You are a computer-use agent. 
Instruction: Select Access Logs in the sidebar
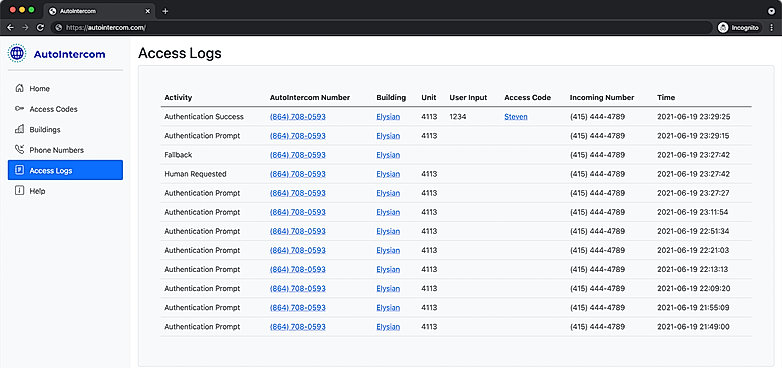65,170
